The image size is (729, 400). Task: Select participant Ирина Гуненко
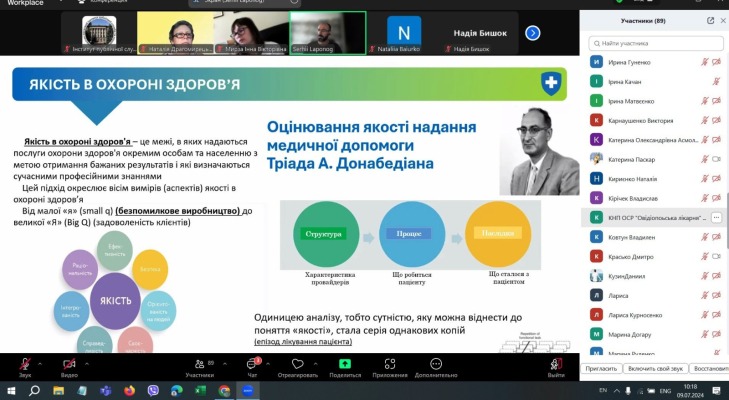click(653, 62)
